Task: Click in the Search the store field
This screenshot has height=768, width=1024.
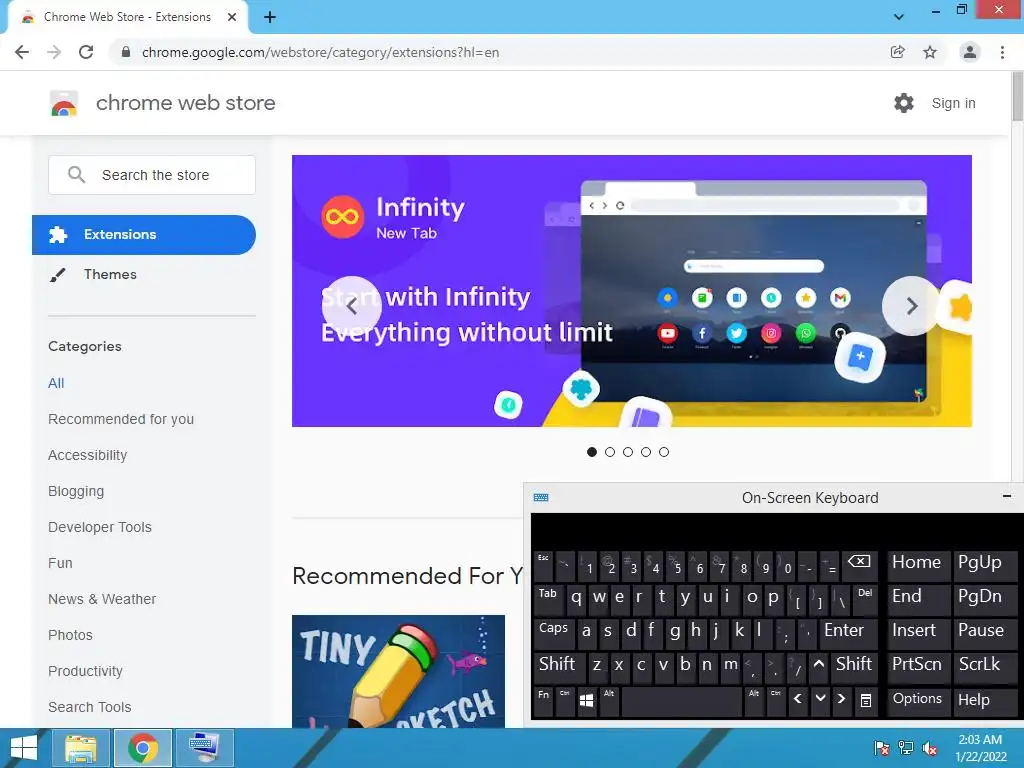Action: (152, 175)
